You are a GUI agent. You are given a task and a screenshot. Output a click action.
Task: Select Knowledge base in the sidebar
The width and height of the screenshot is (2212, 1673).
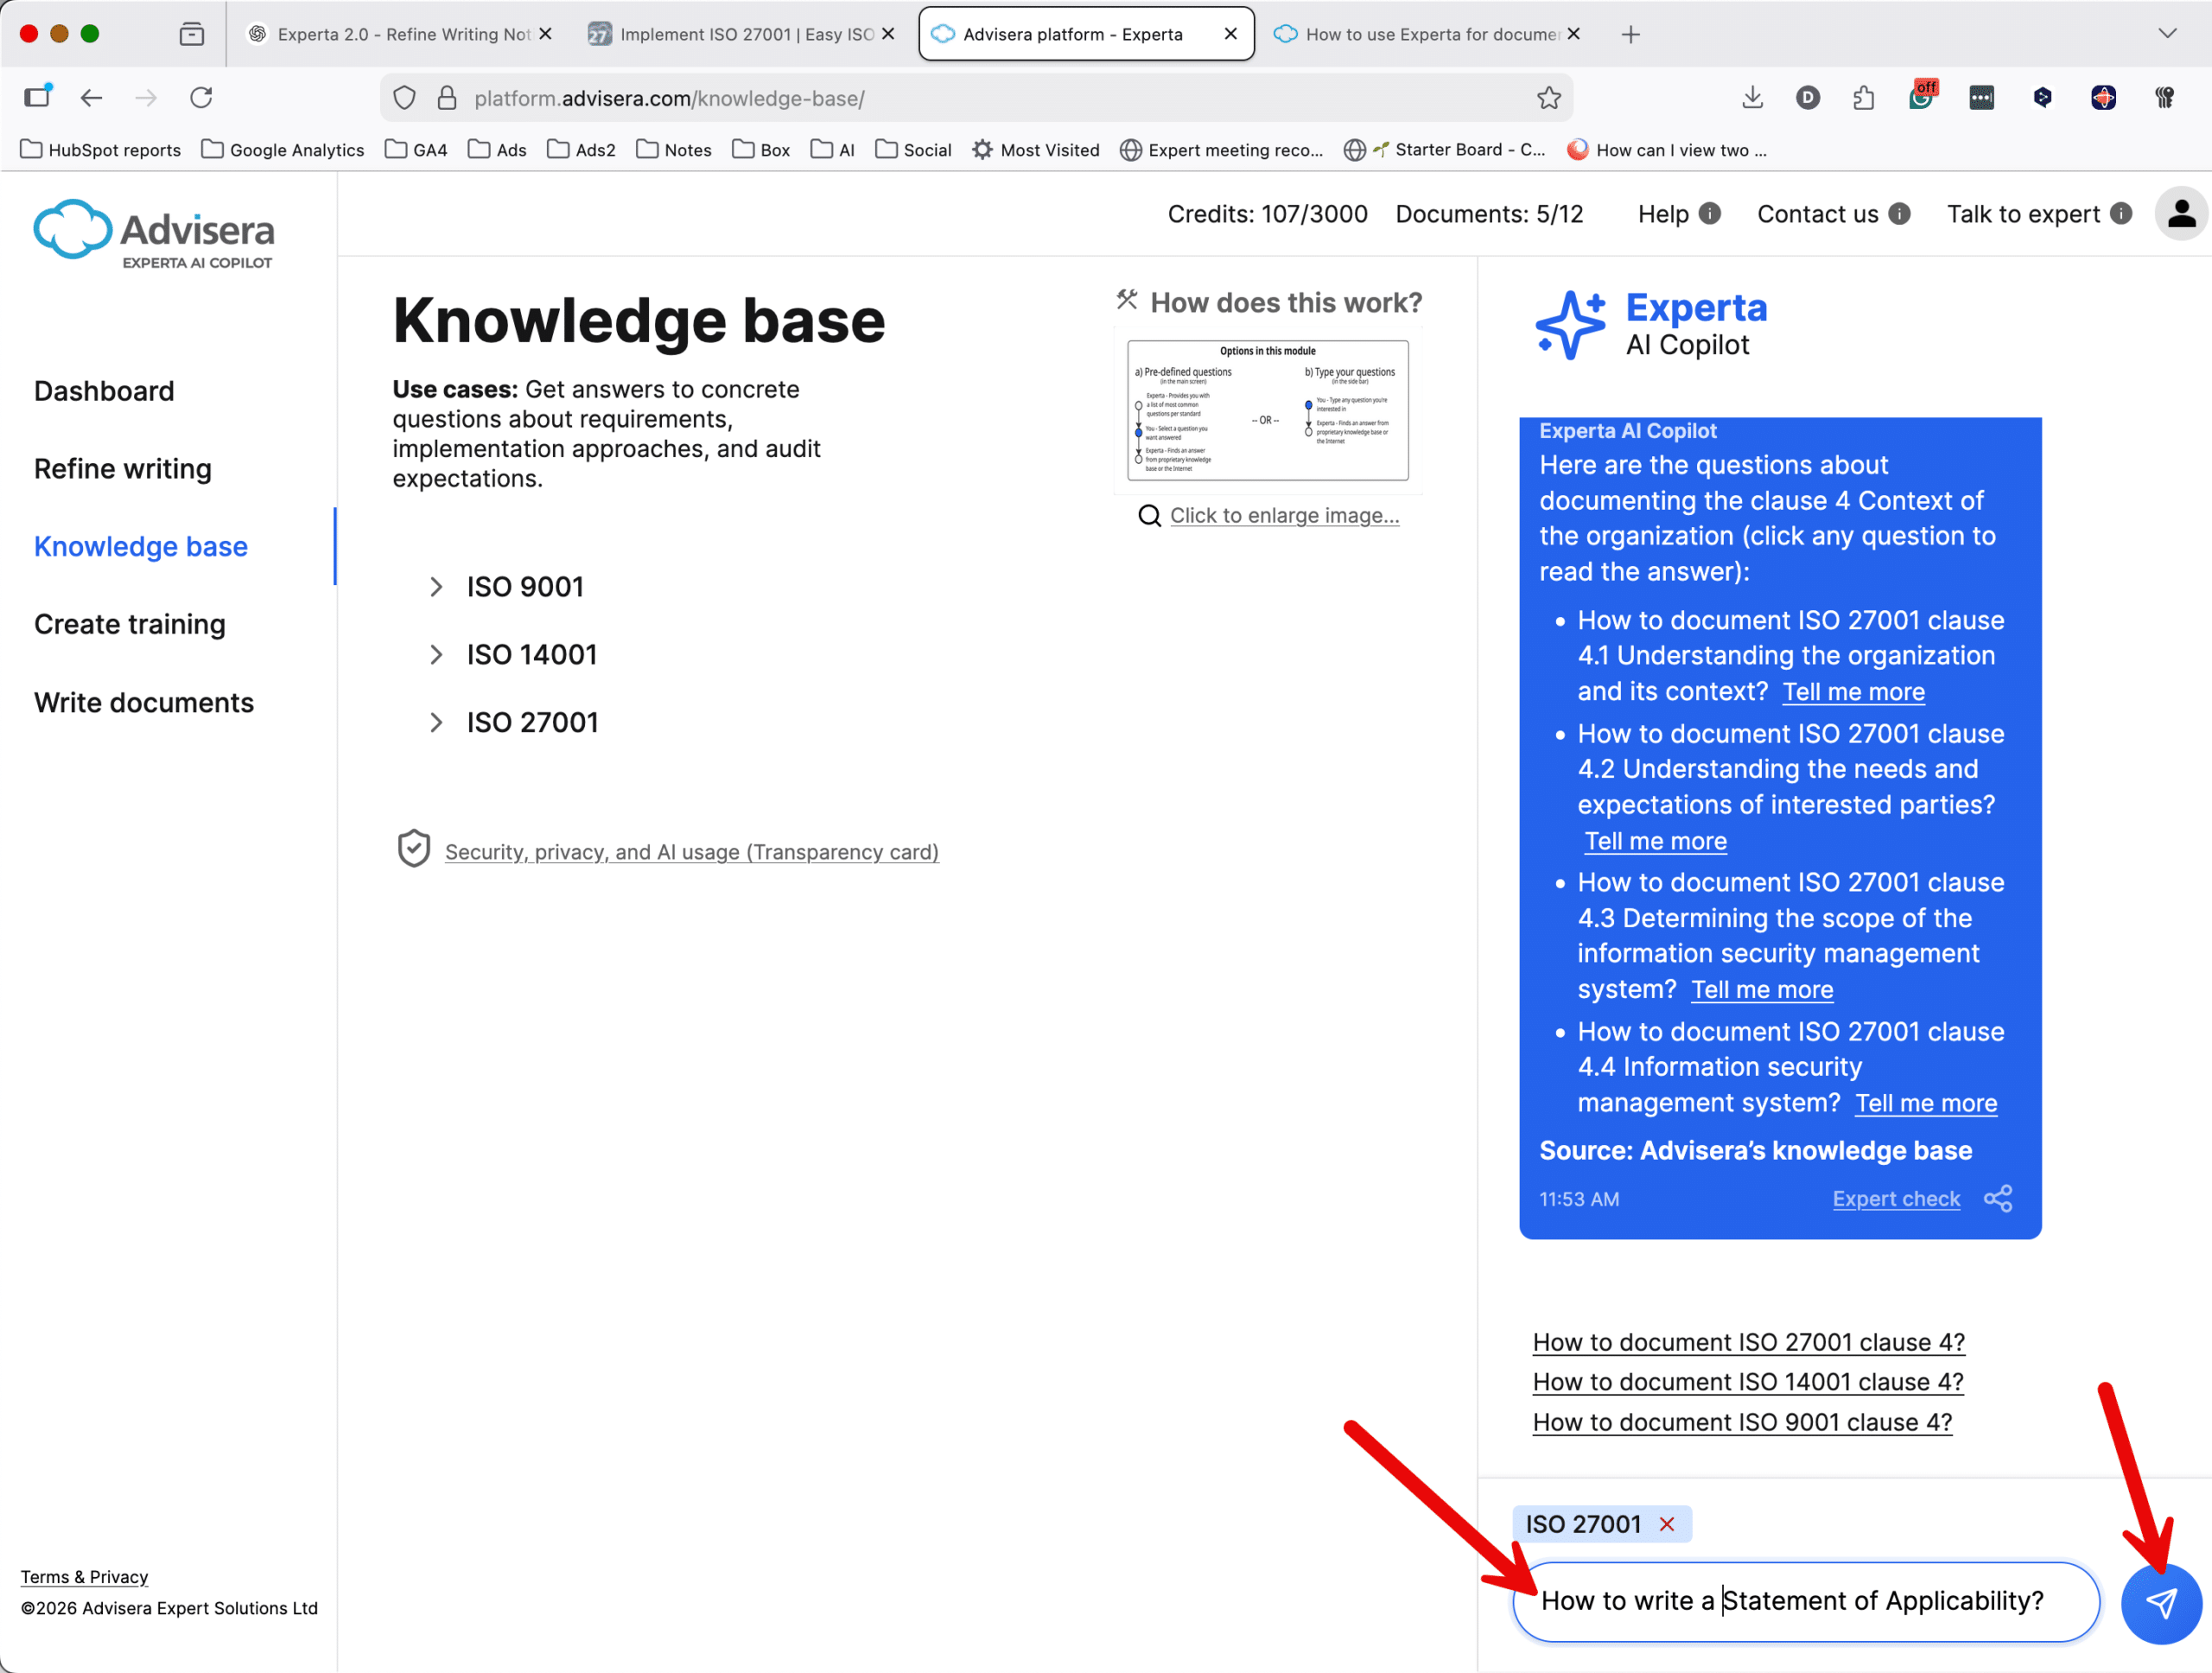(x=140, y=546)
